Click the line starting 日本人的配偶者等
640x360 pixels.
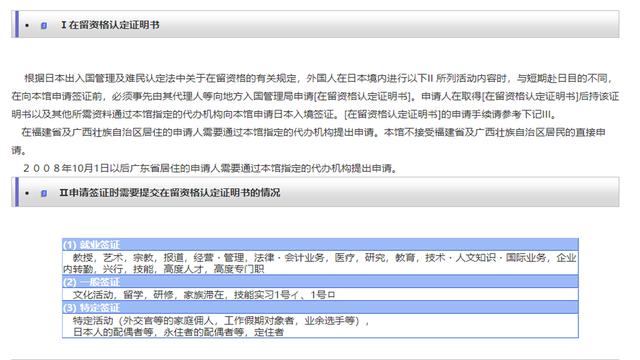pos(178,332)
